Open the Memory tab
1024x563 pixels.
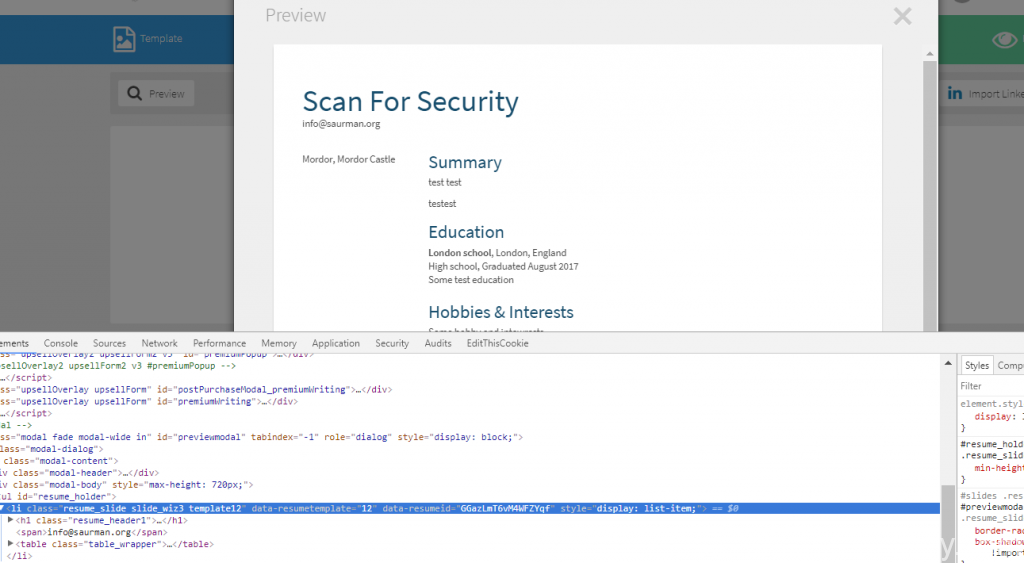point(279,343)
